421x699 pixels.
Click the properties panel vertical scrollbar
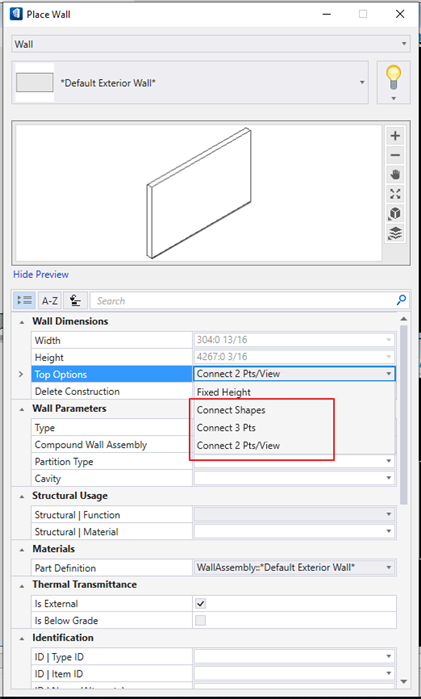coord(404,415)
